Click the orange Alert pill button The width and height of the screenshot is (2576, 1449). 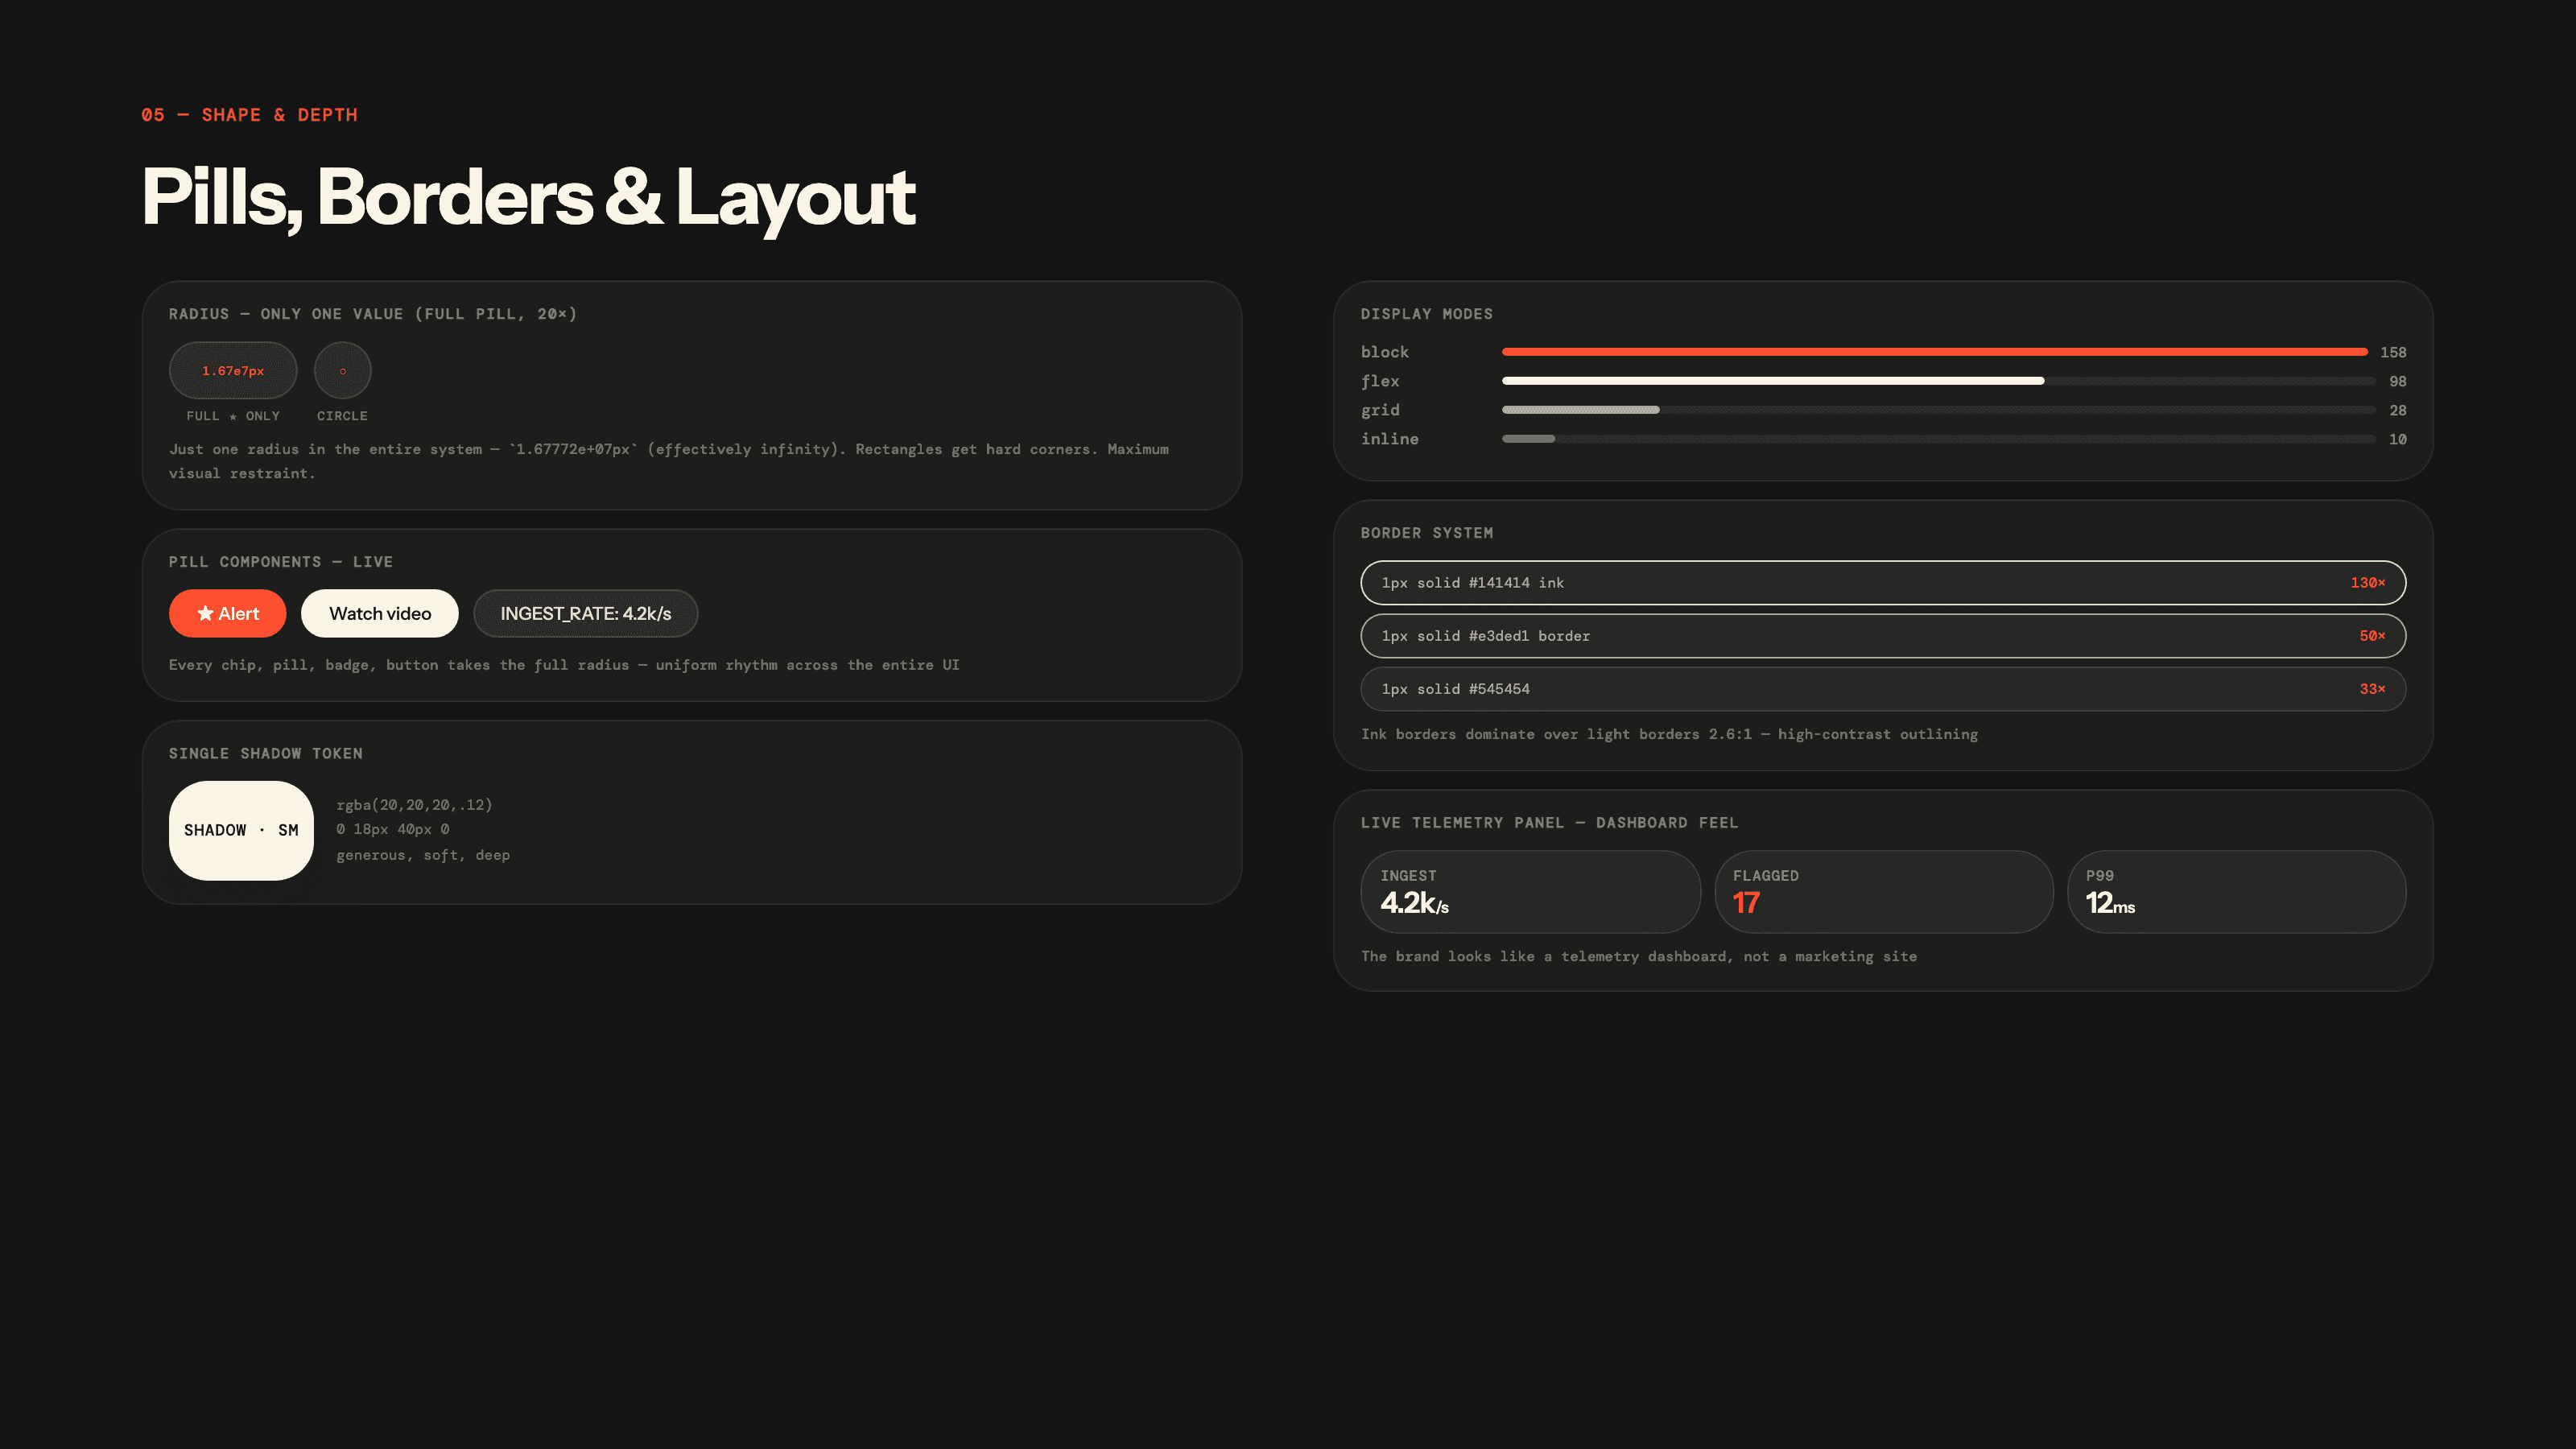click(x=227, y=613)
